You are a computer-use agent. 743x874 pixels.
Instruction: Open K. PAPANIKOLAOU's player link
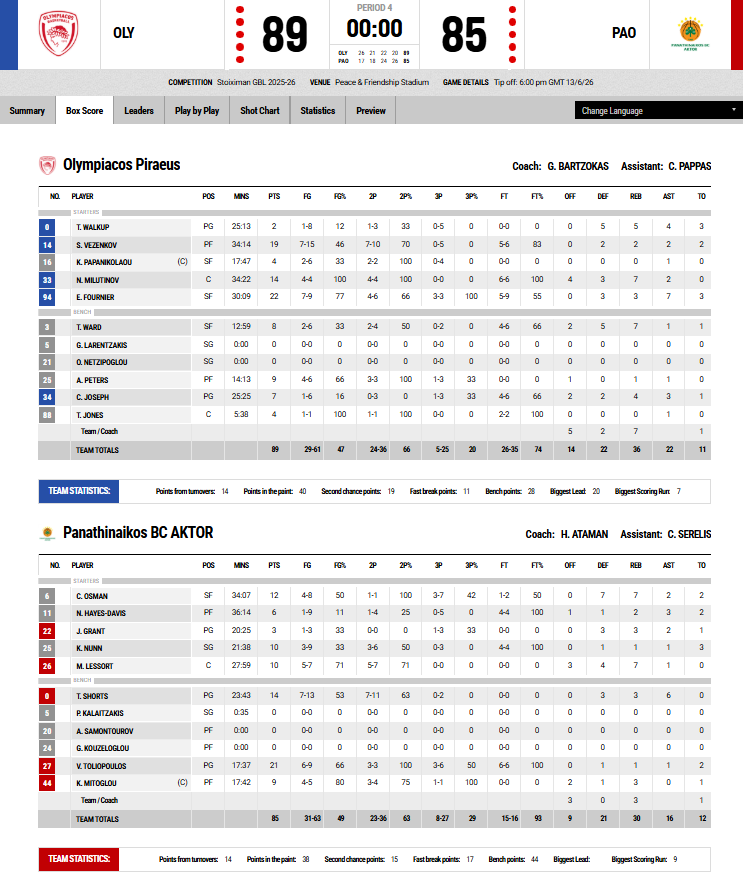tap(104, 262)
